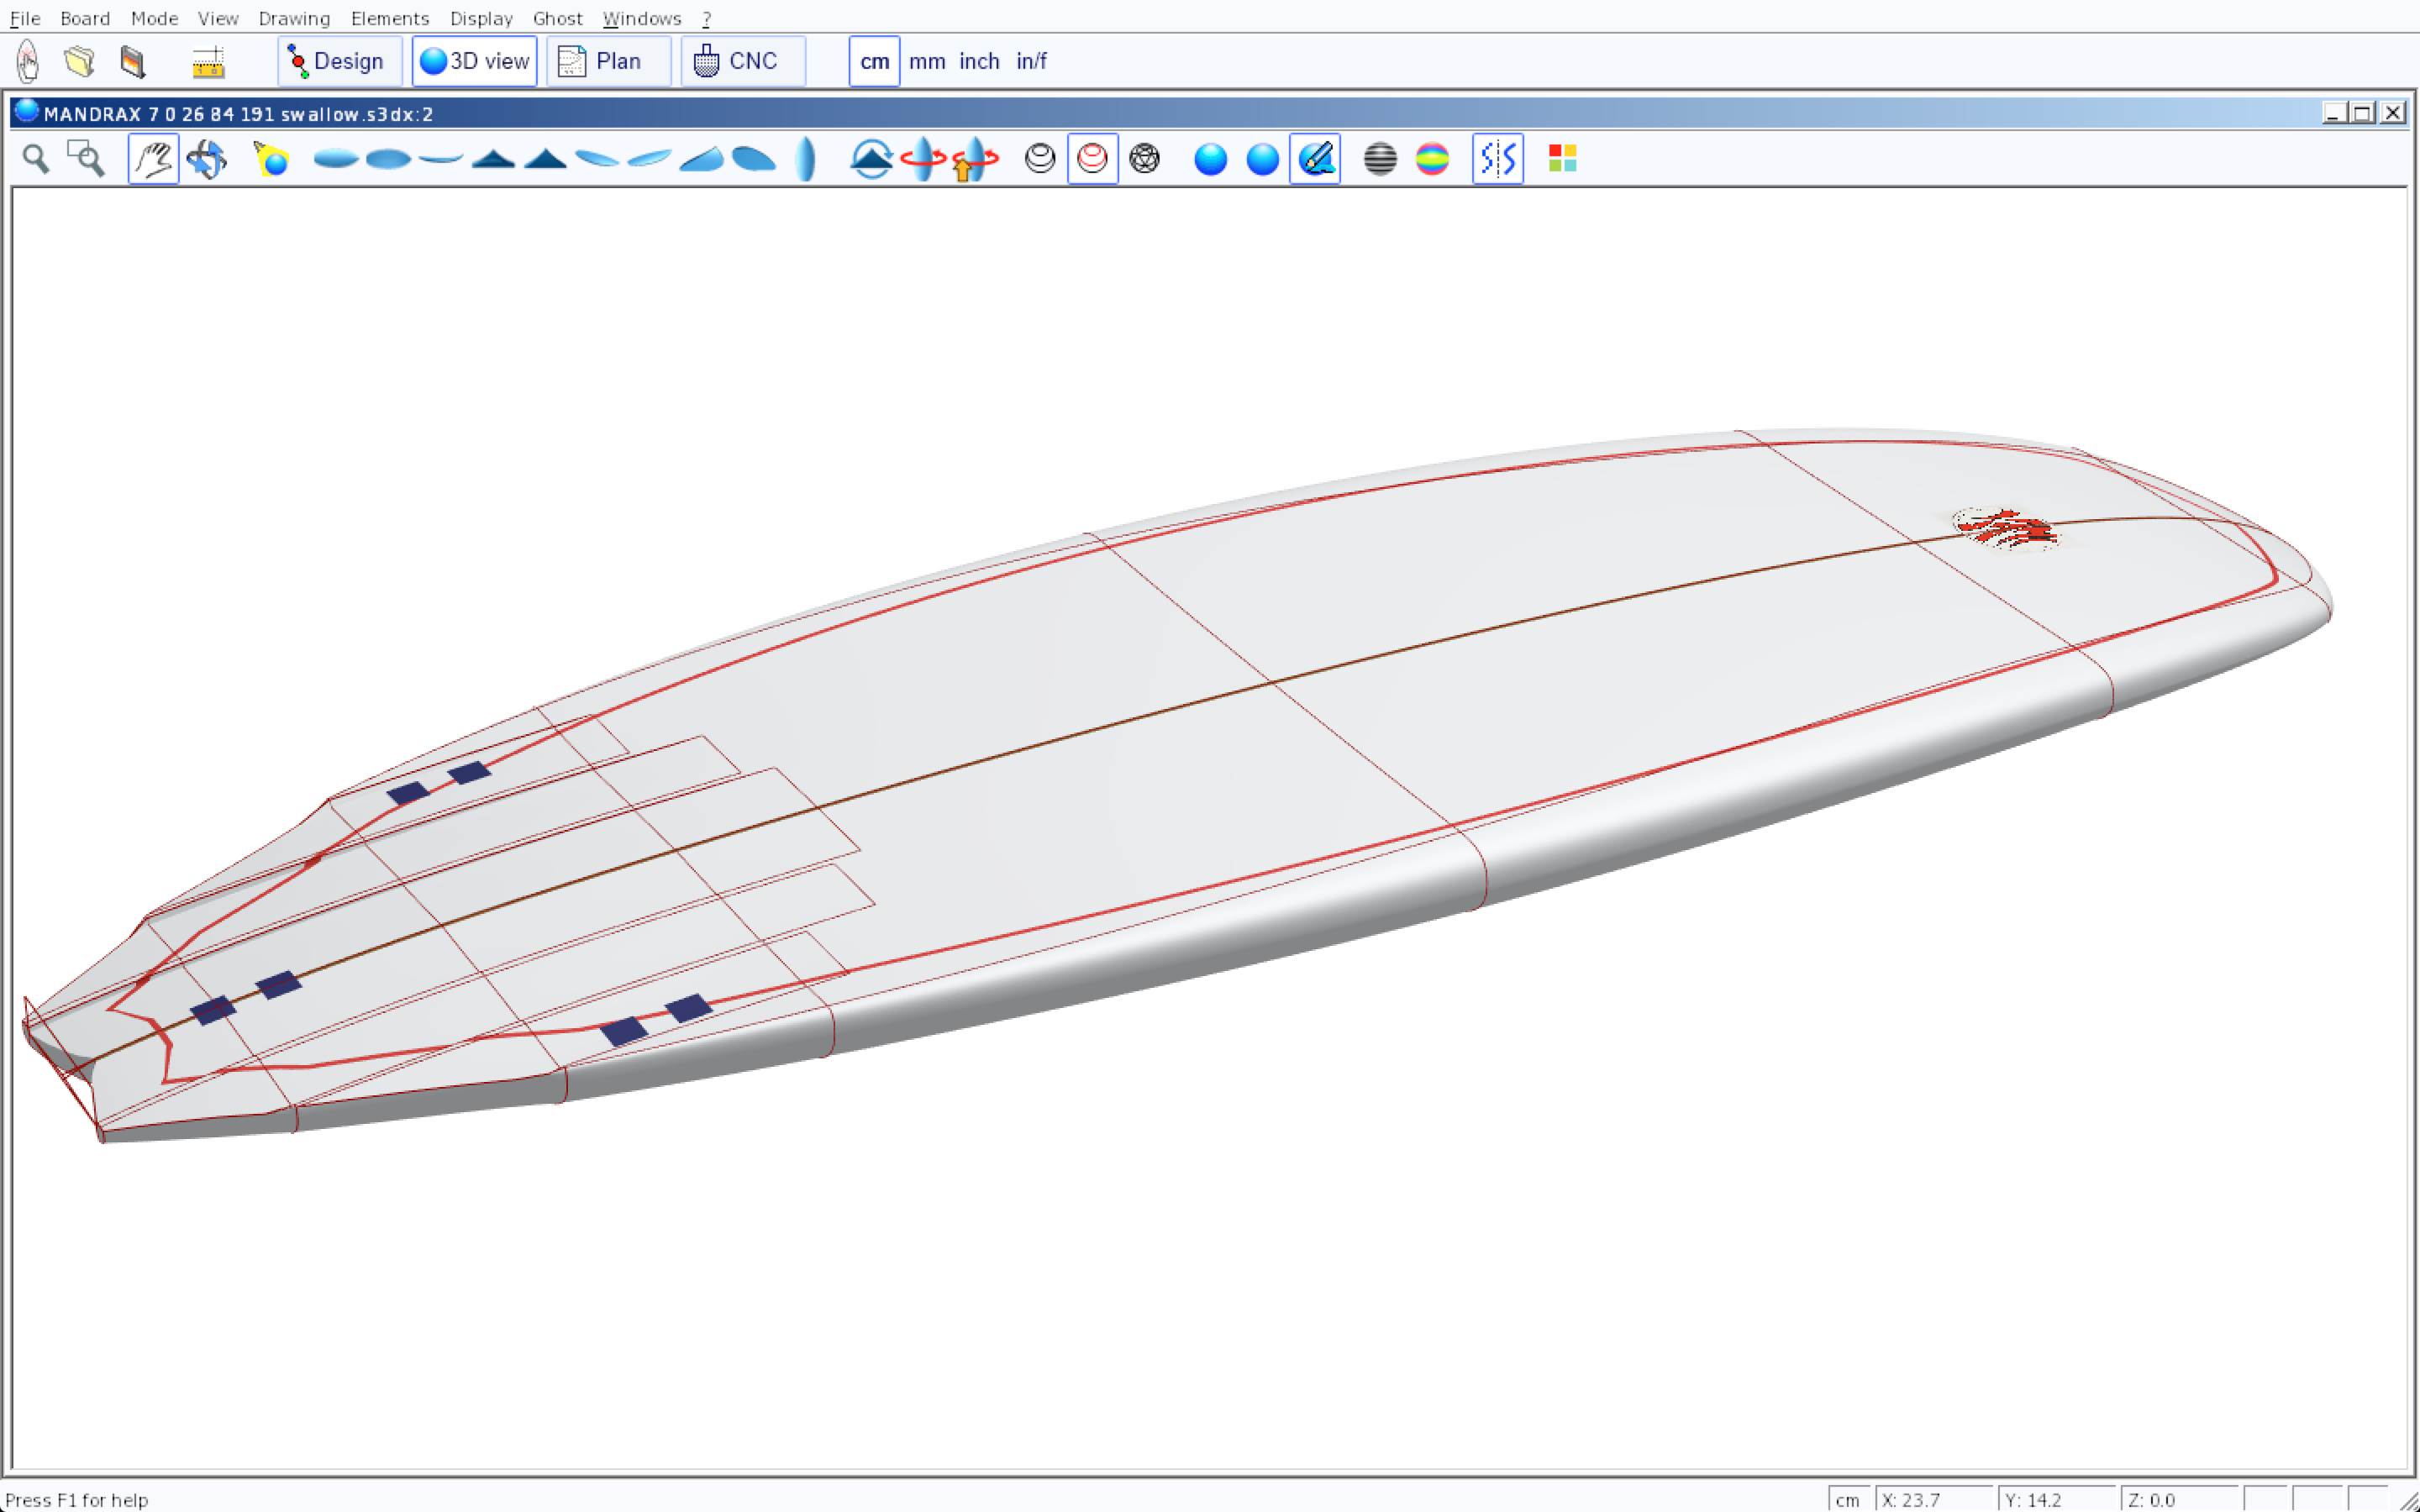Click the wireframe mesh sphere icon

(1144, 159)
